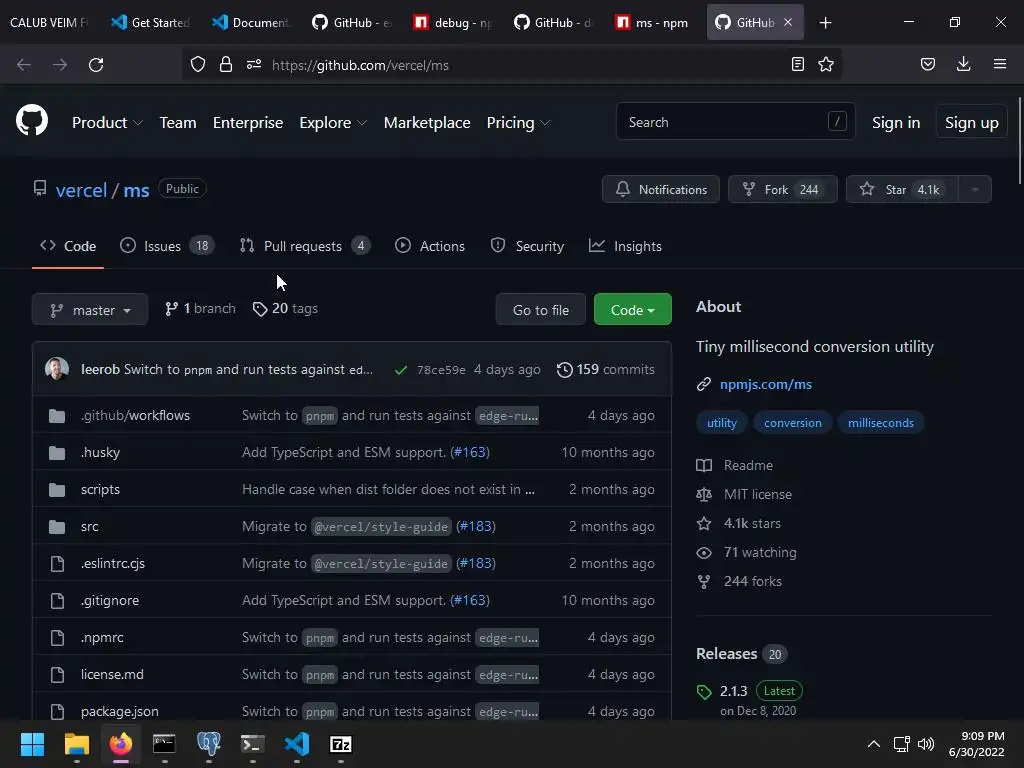Open Firefox tracking protection shield icon
This screenshot has height=768, width=1024.
[x=198, y=64]
